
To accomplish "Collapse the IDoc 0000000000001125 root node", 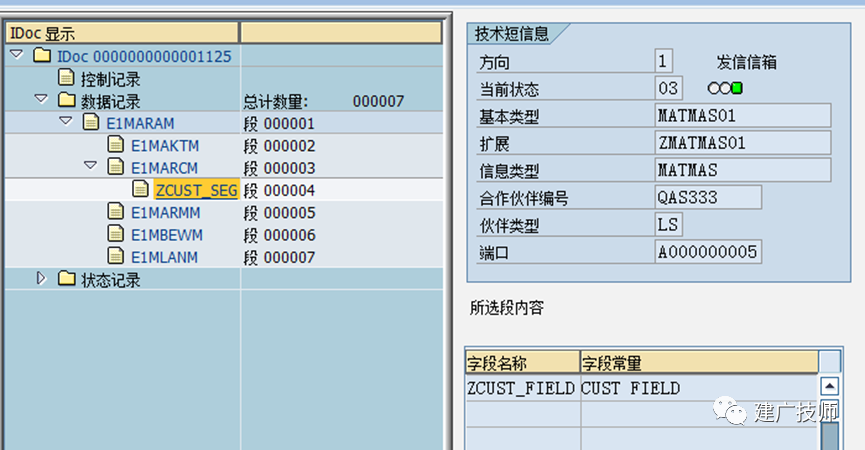I will (17, 55).
